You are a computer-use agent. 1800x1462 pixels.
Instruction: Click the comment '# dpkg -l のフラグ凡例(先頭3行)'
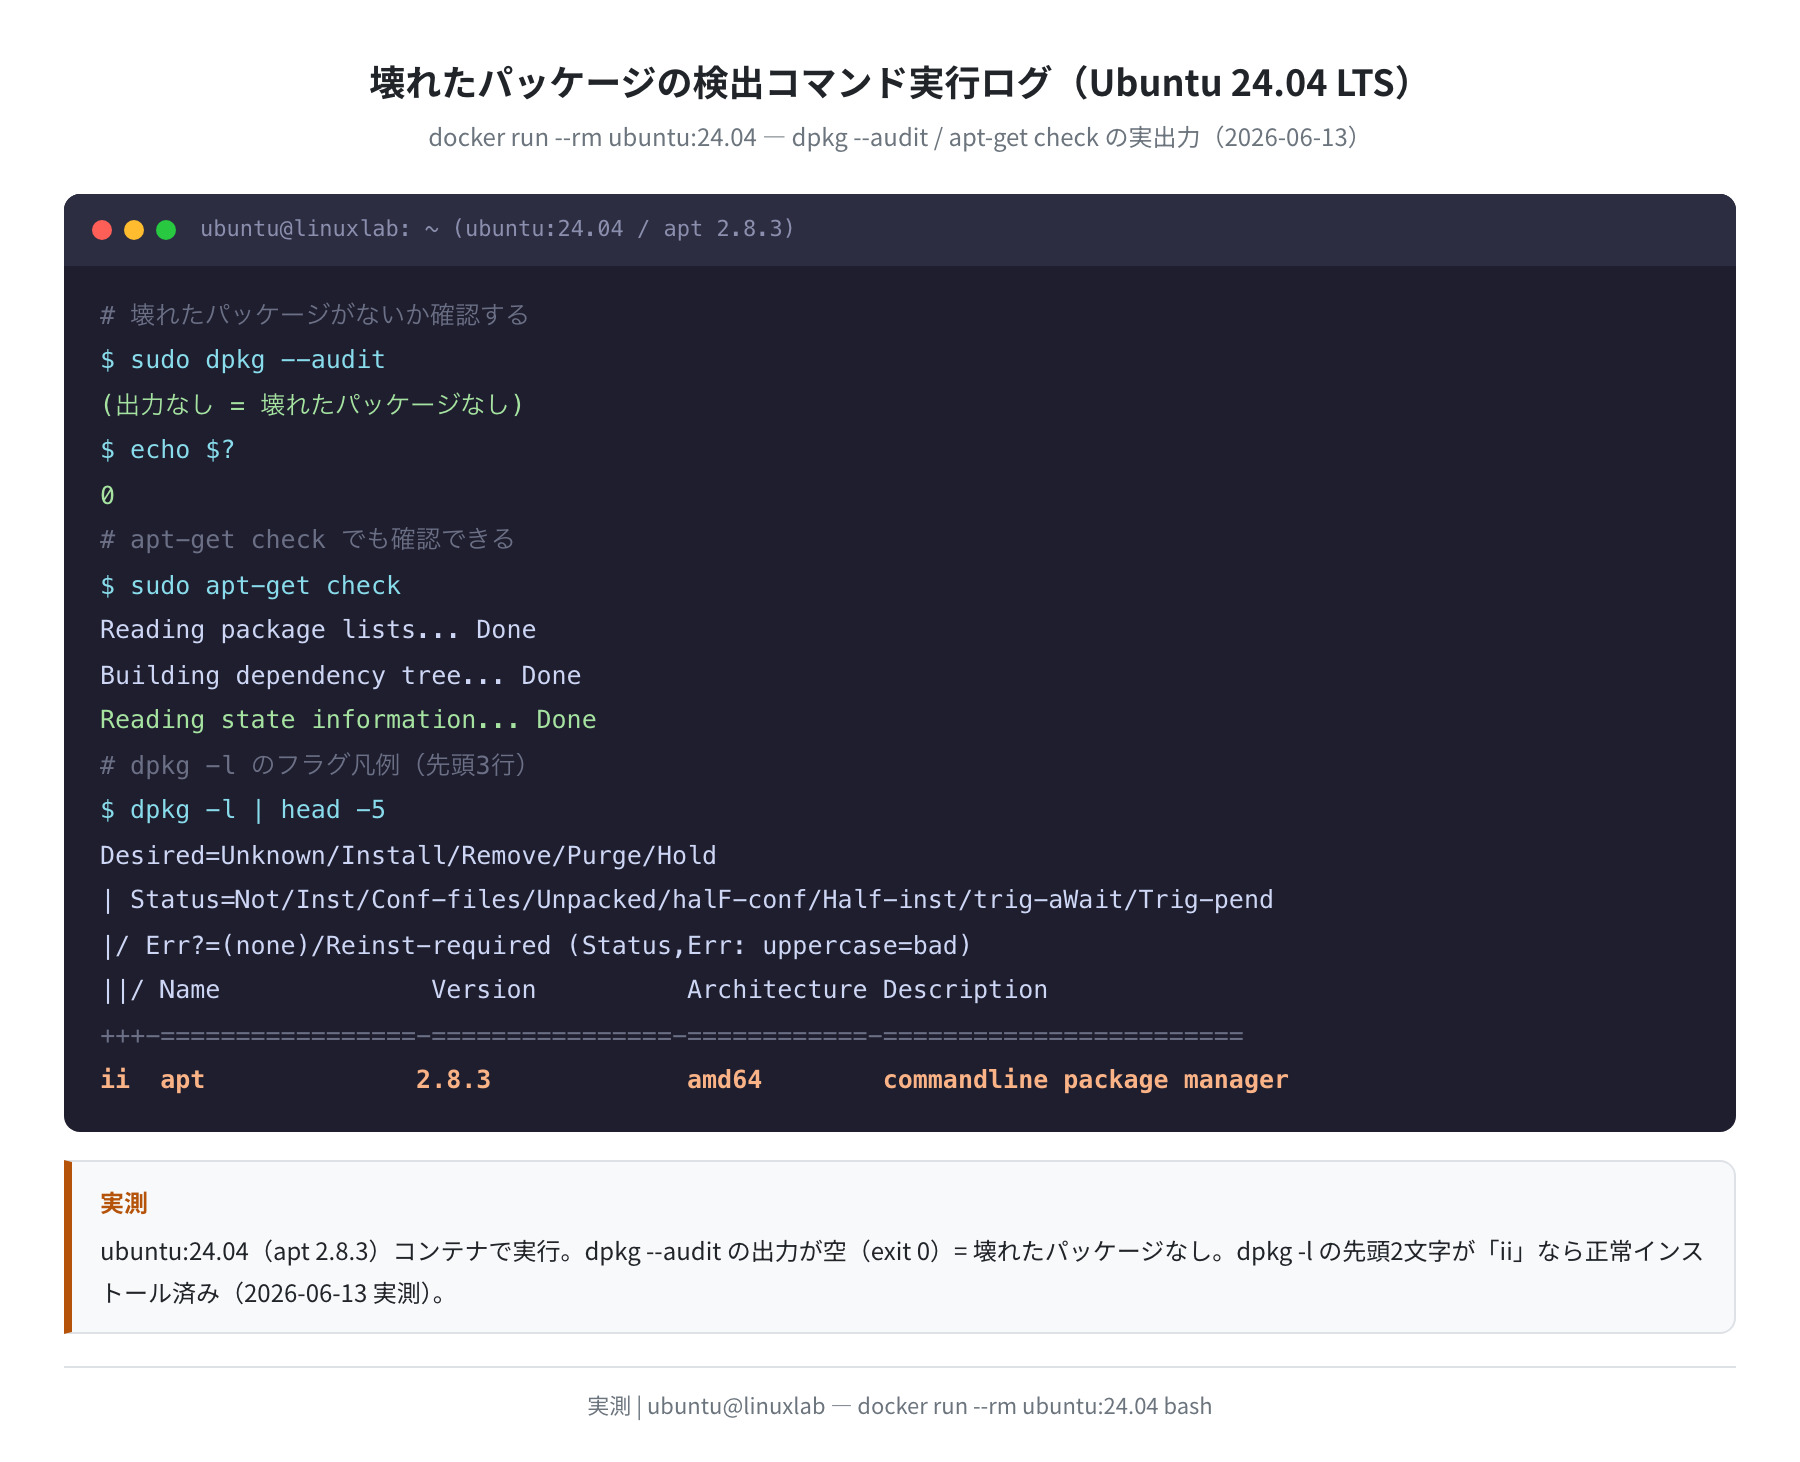click(x=316, y=765)
